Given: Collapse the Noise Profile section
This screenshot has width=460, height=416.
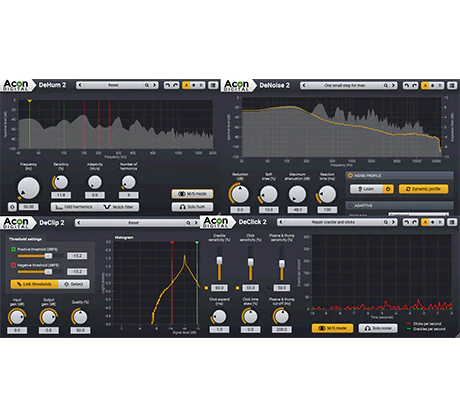Looking at the screenshot, I should [350, 176].
